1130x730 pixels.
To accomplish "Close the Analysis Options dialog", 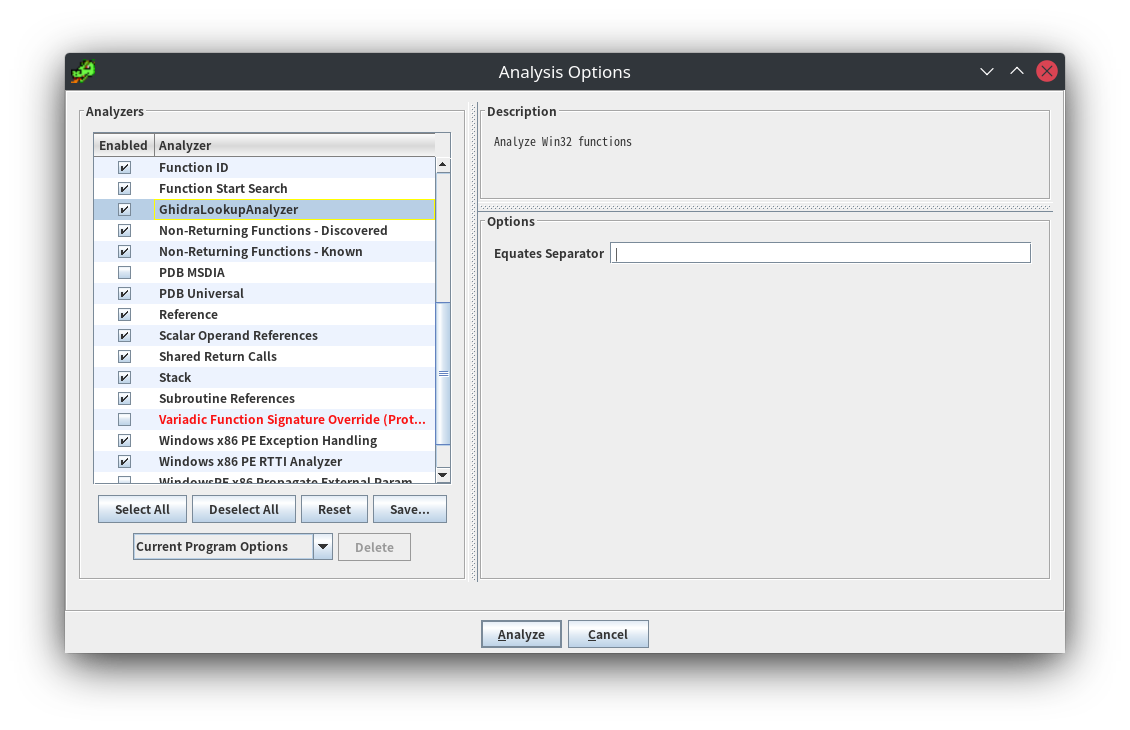I will coord(1046,71).
